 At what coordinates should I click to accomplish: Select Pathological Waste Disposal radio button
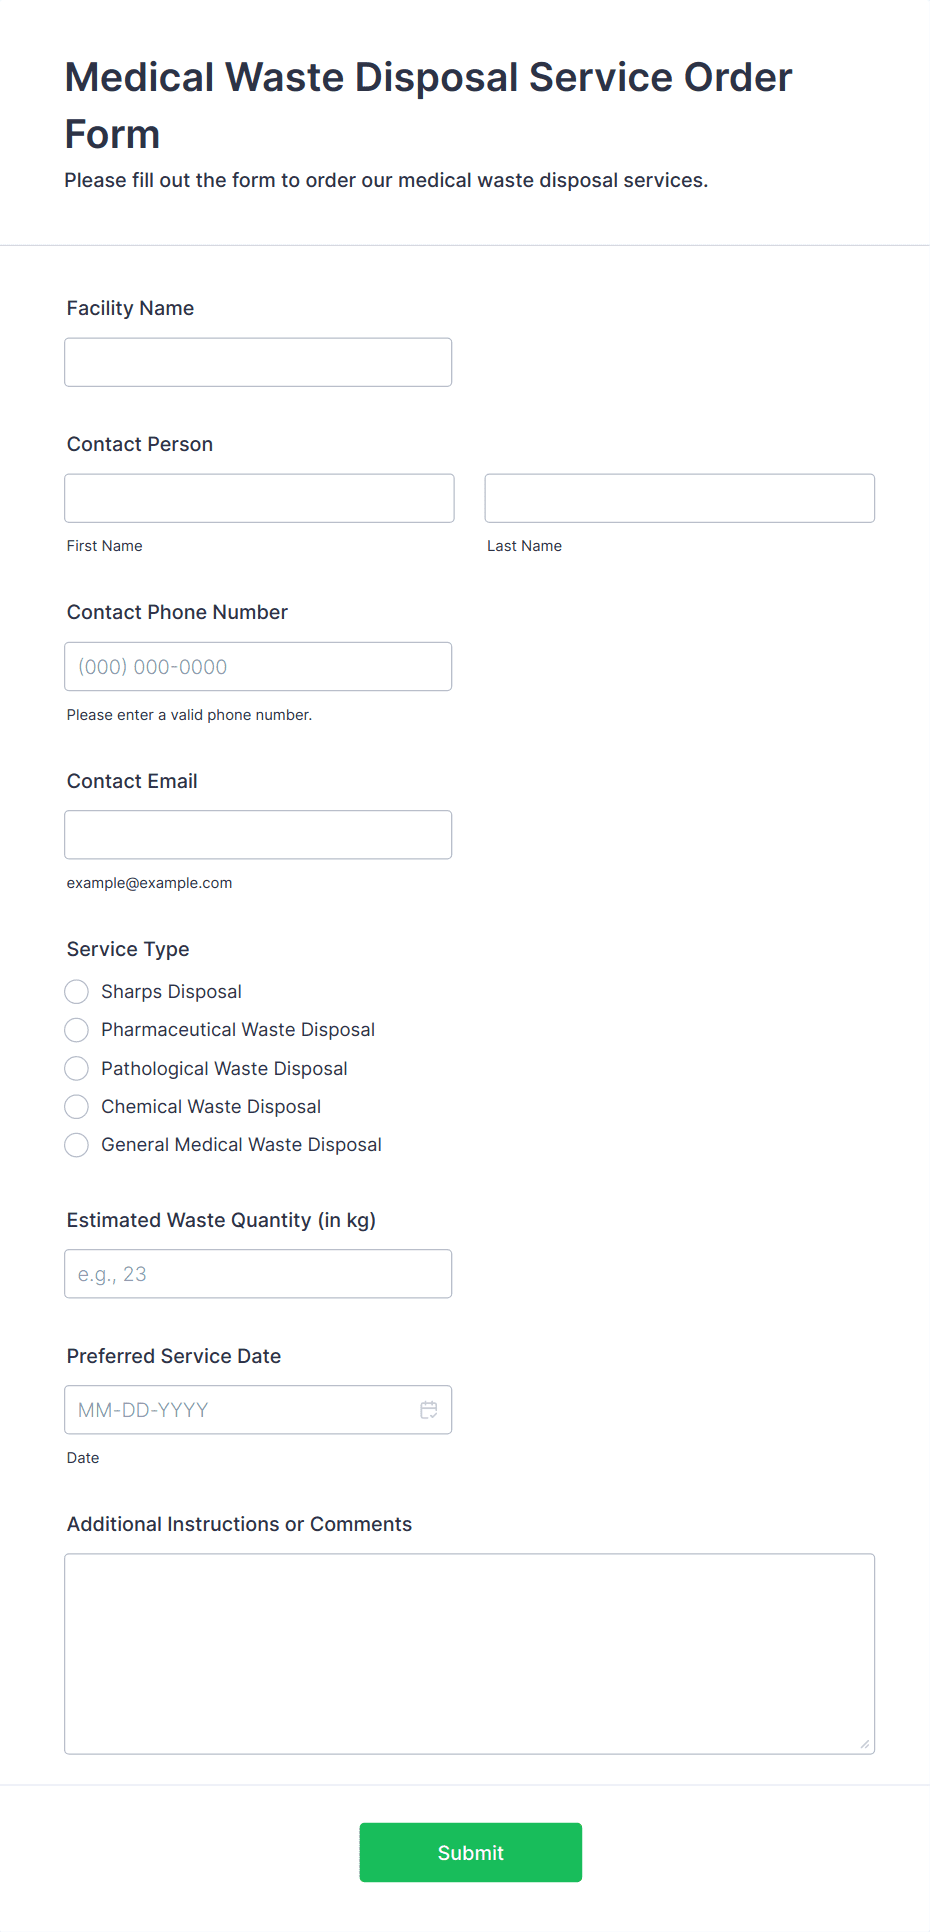pos(77,1069)
